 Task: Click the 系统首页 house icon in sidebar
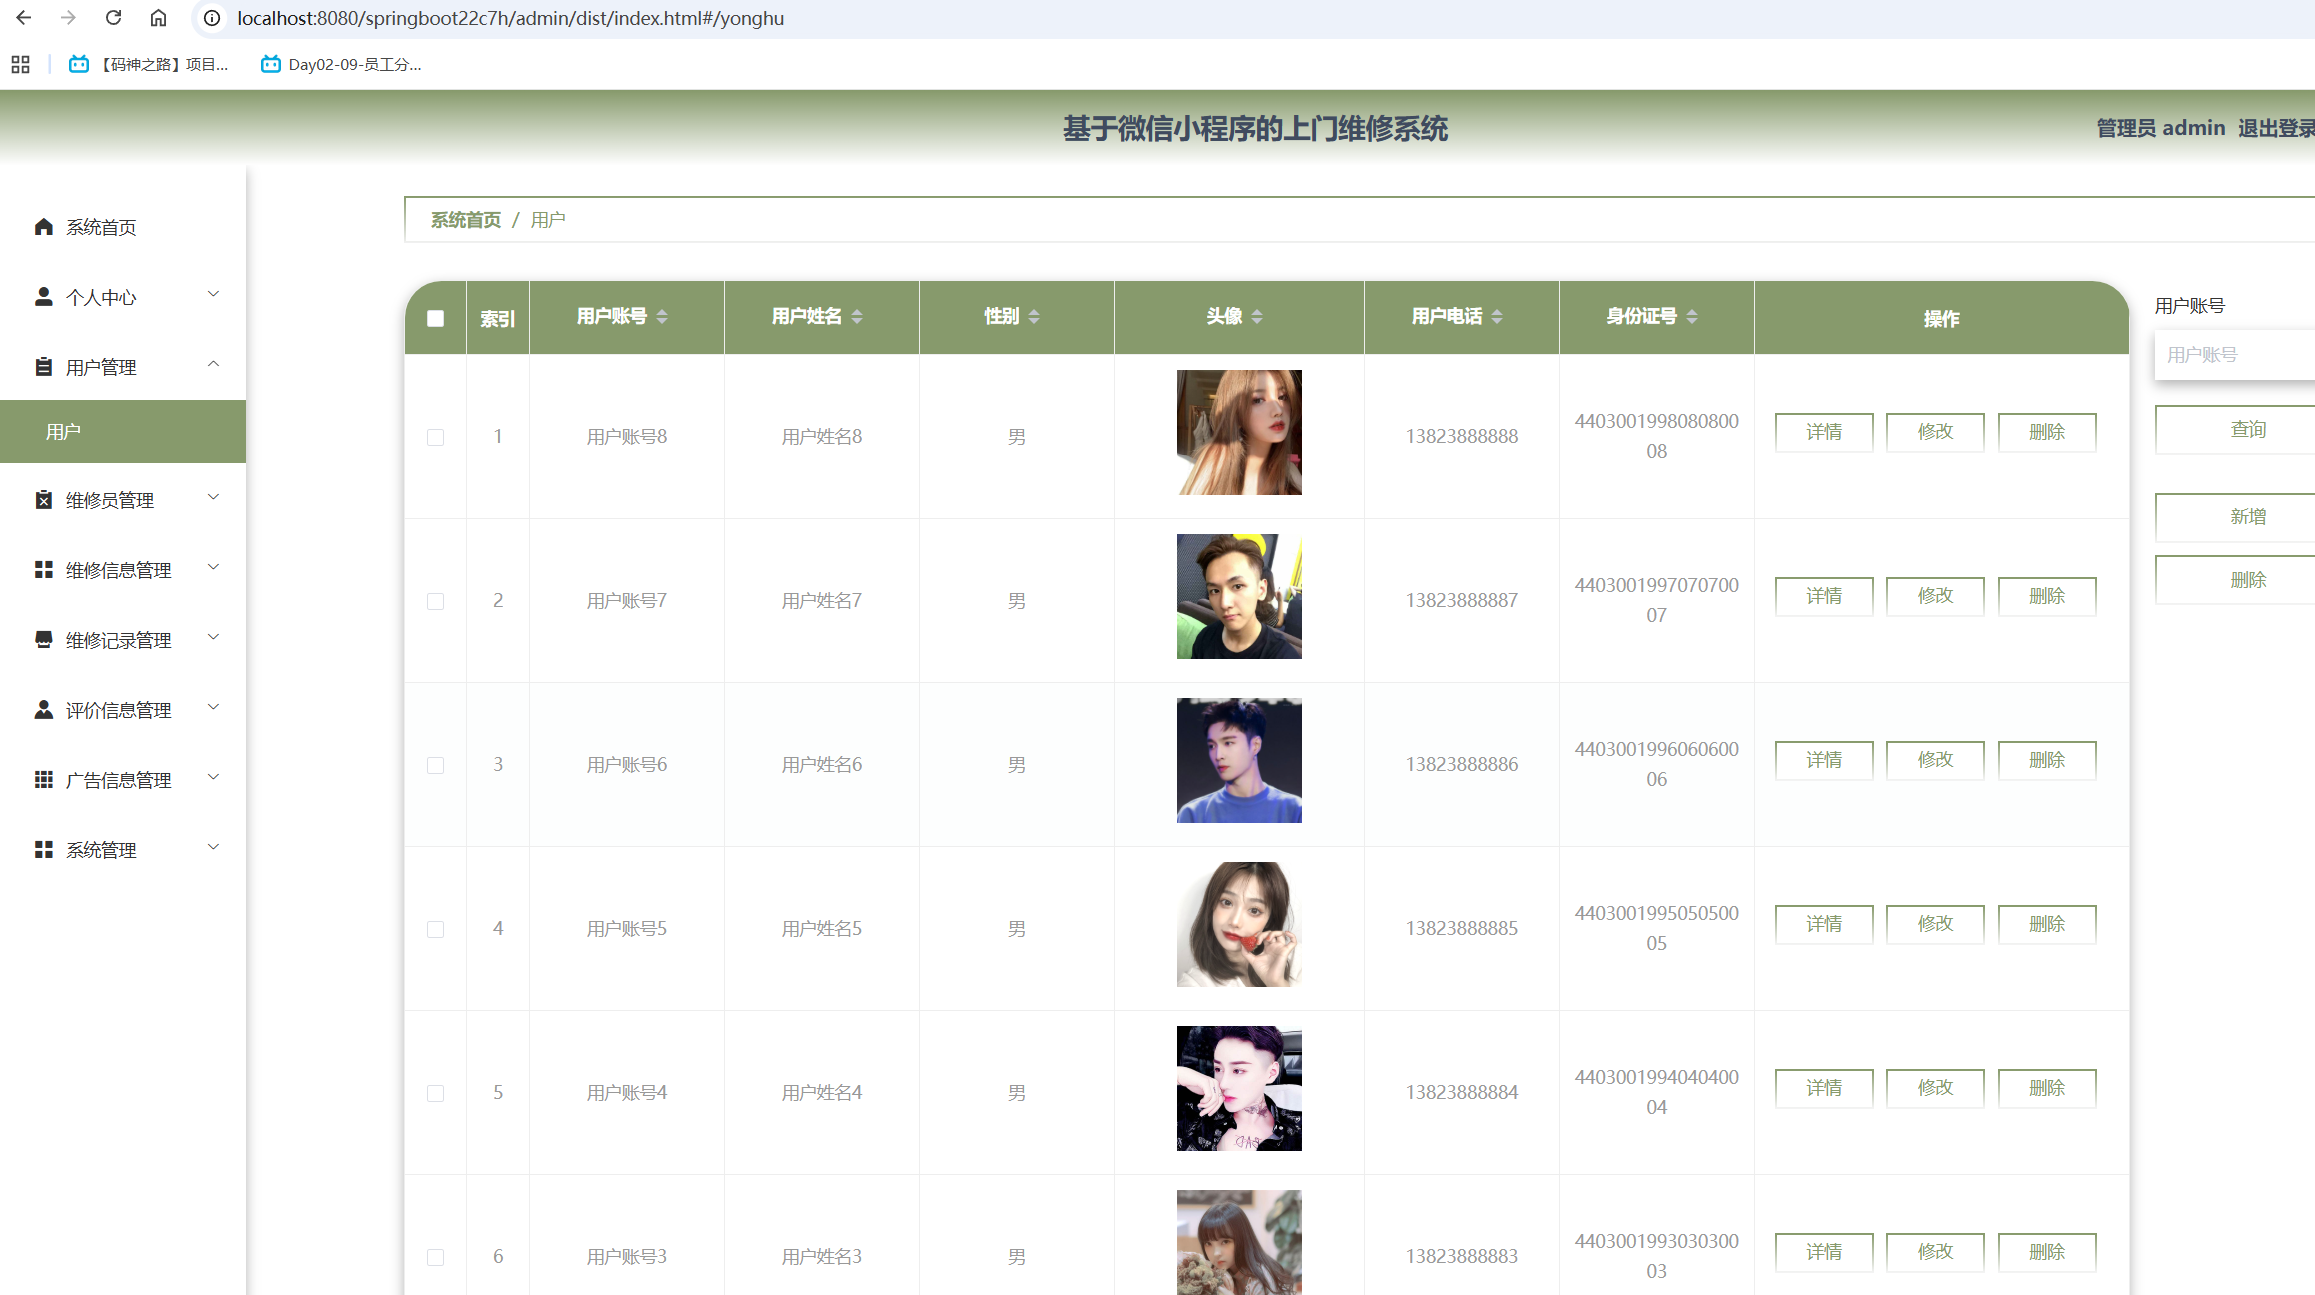43,227
